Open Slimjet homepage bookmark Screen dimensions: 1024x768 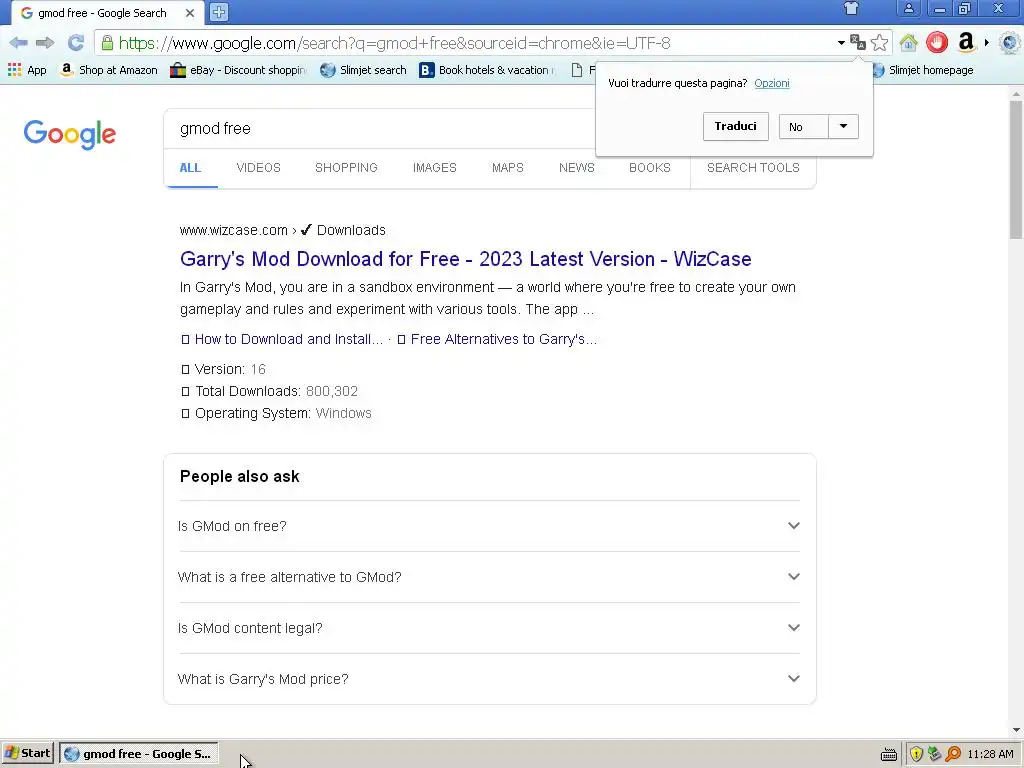tap(923, 70)
